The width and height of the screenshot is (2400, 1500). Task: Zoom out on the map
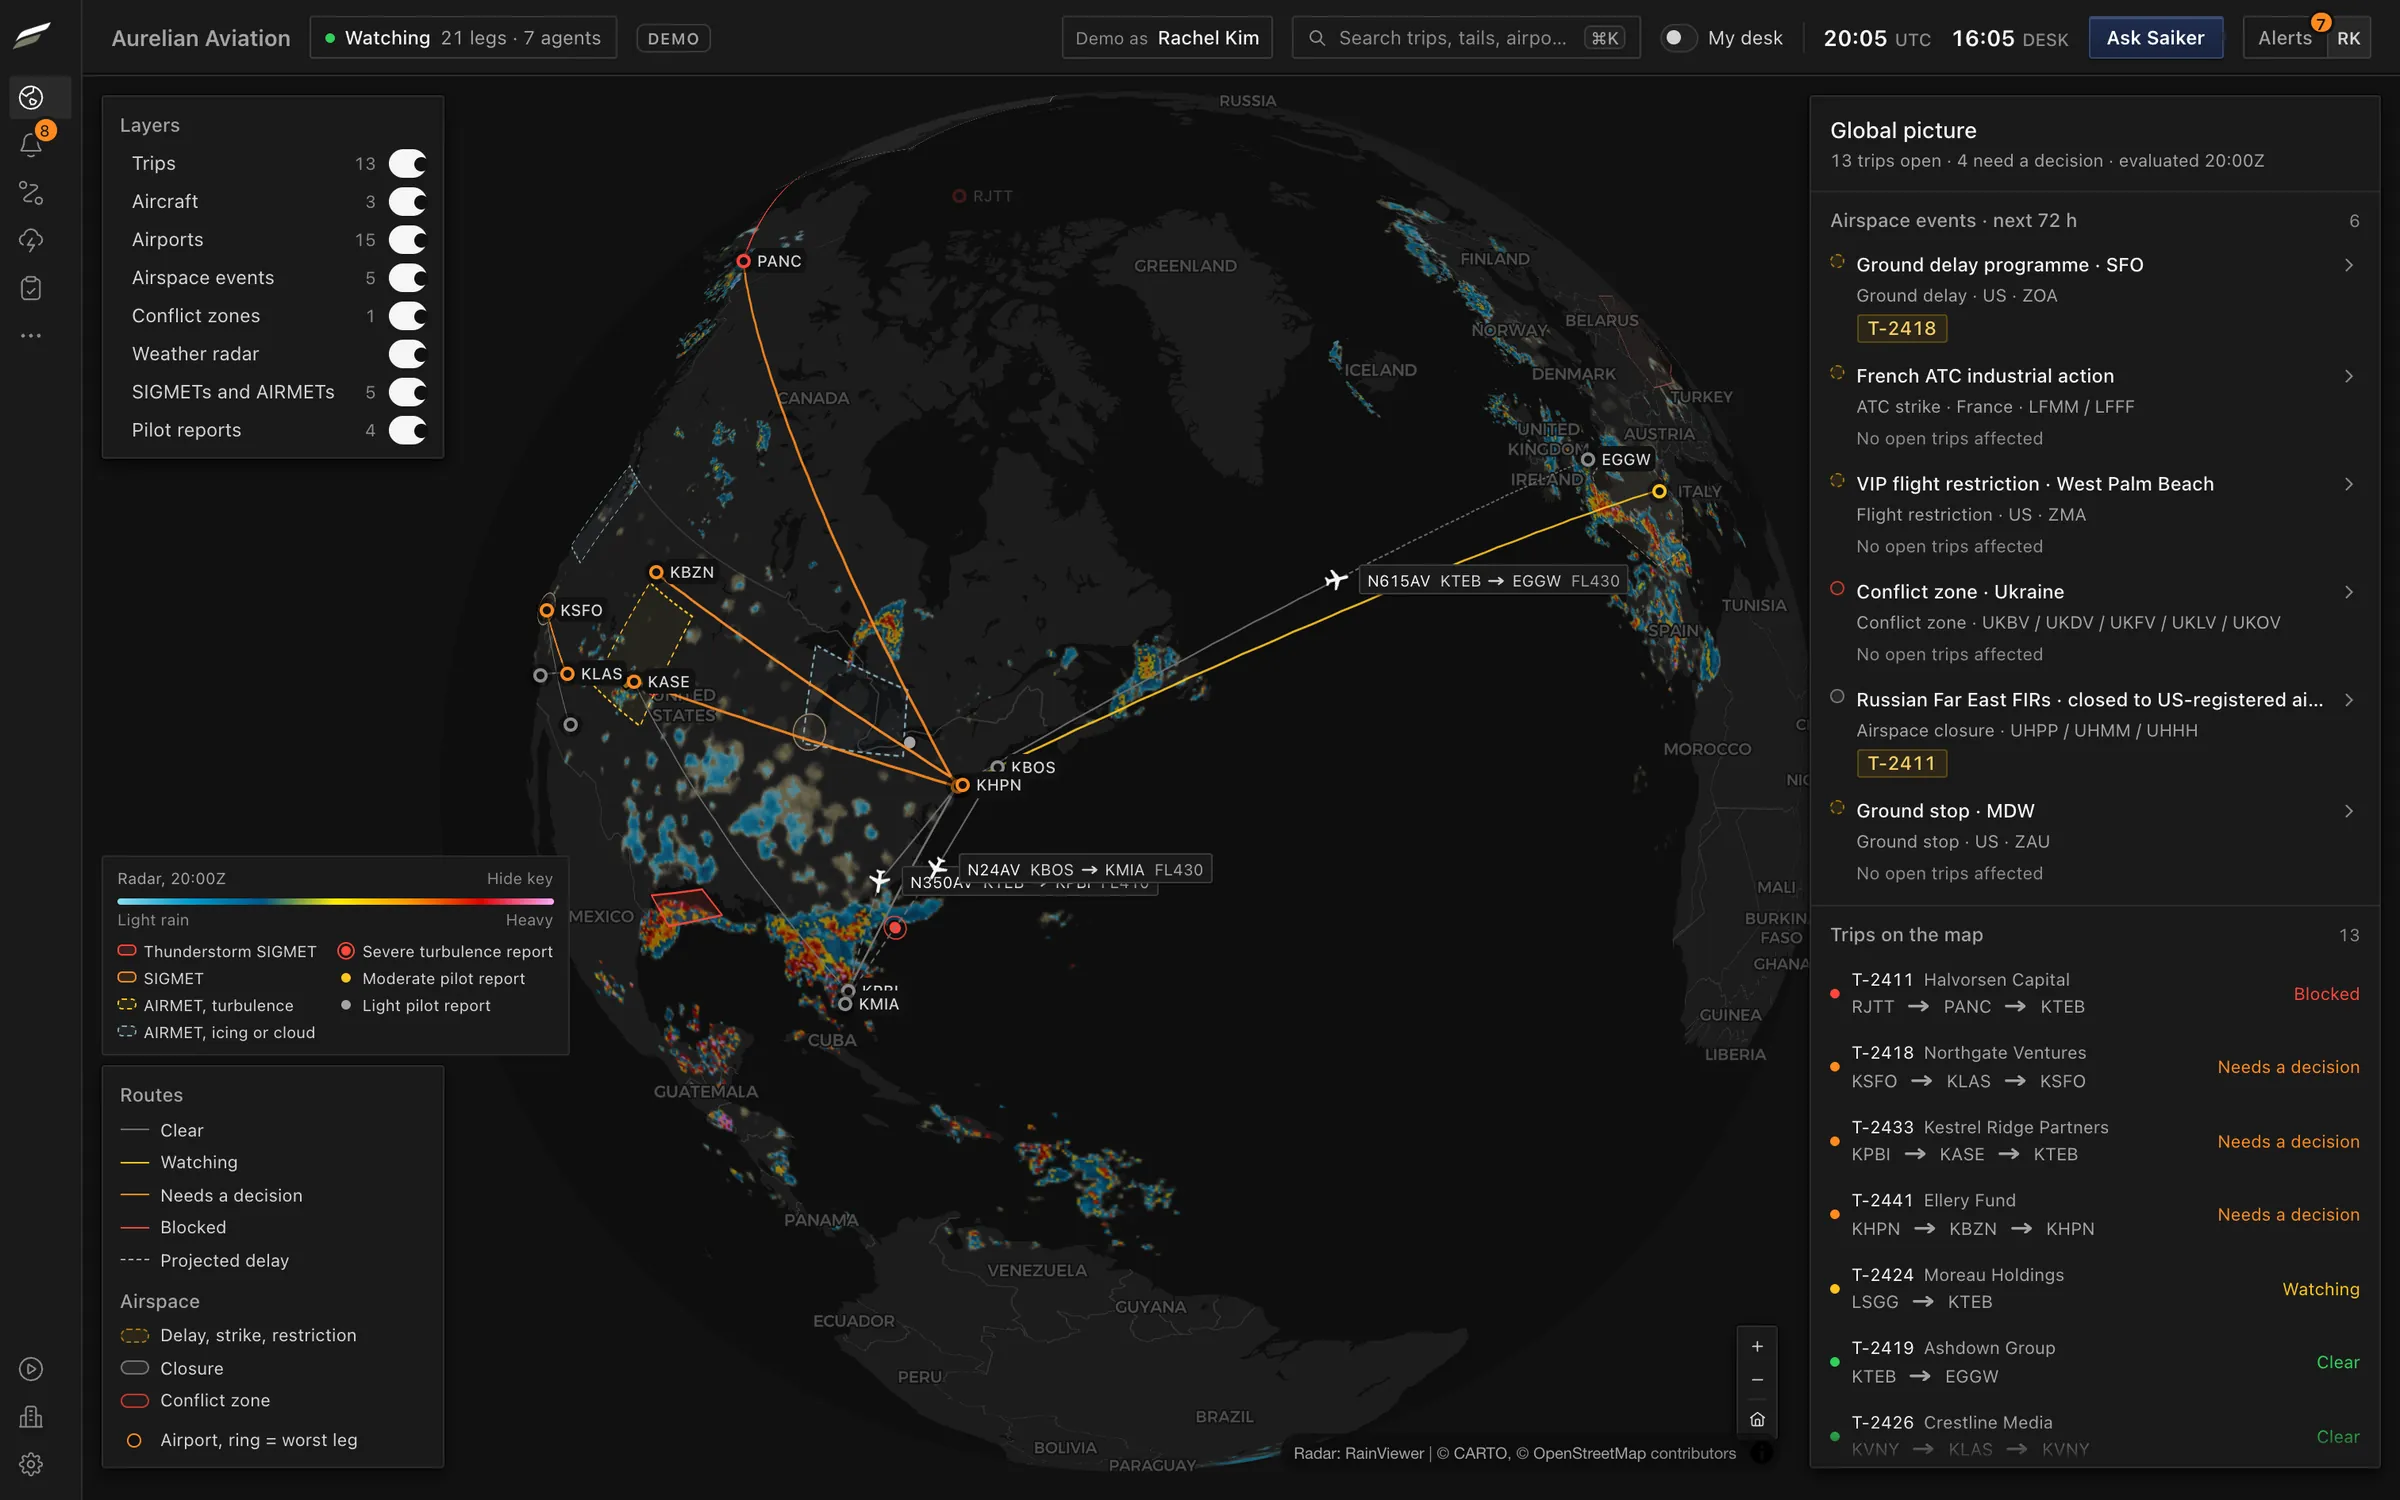point(1757,1381)
